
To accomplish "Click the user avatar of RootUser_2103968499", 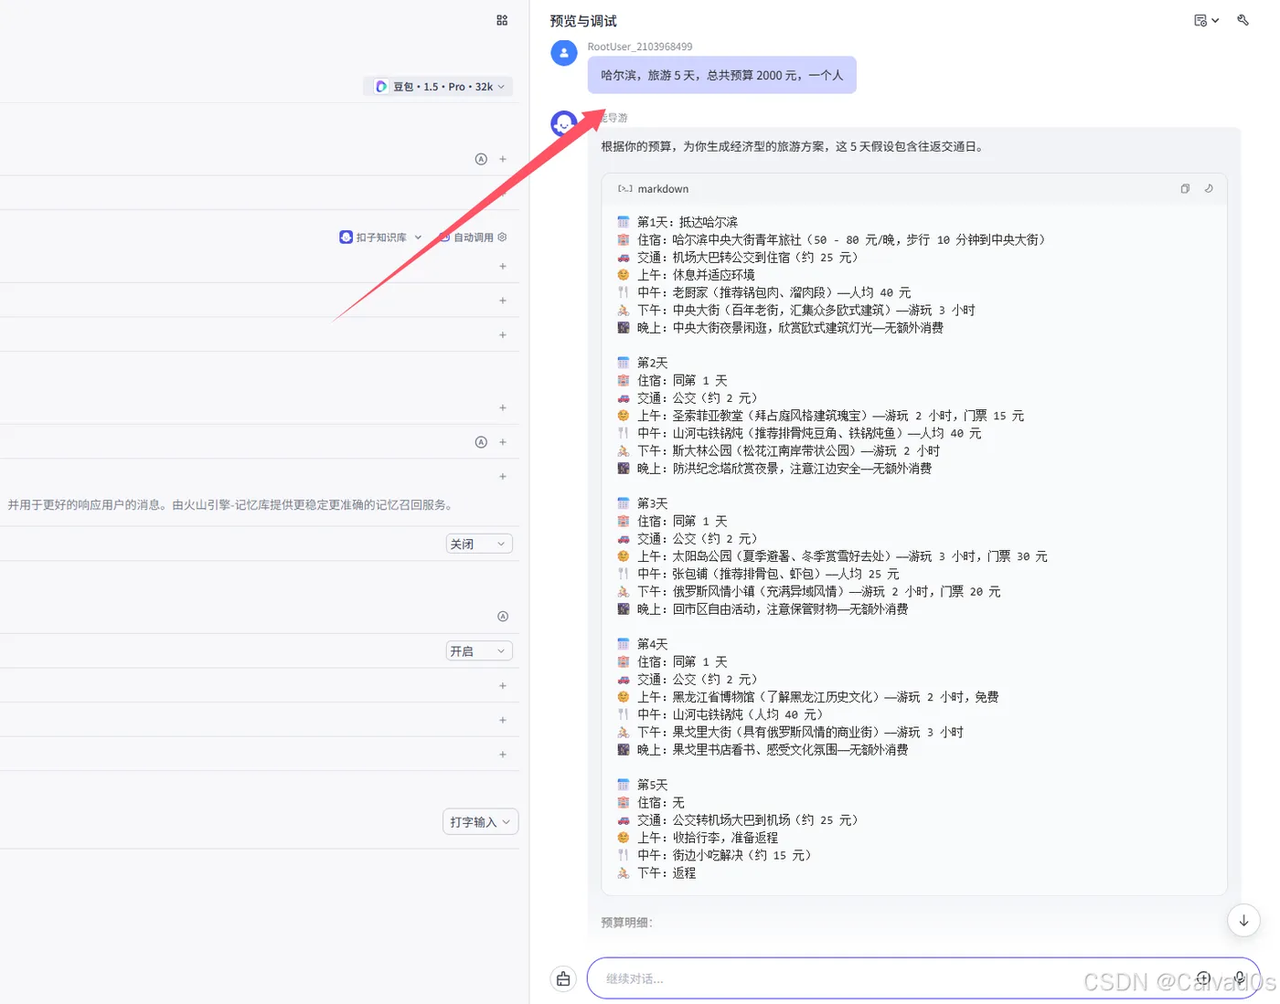I will (x=564, y=53).
